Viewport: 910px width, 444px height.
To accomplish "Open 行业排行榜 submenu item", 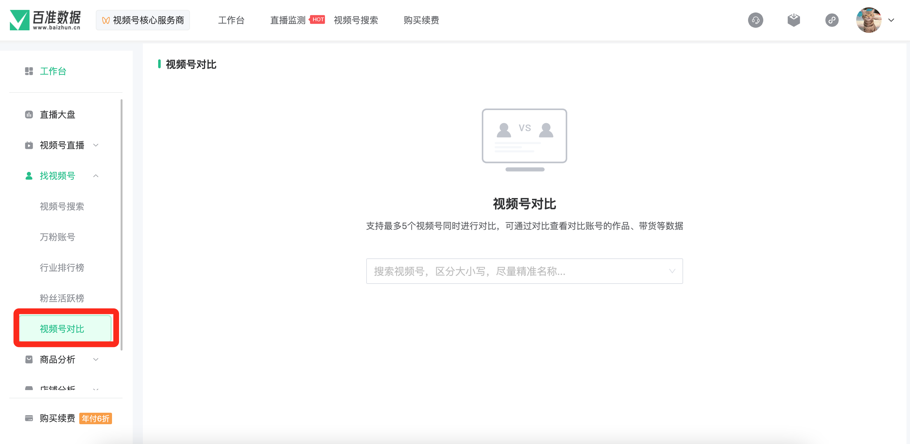I will coord(62,268).
